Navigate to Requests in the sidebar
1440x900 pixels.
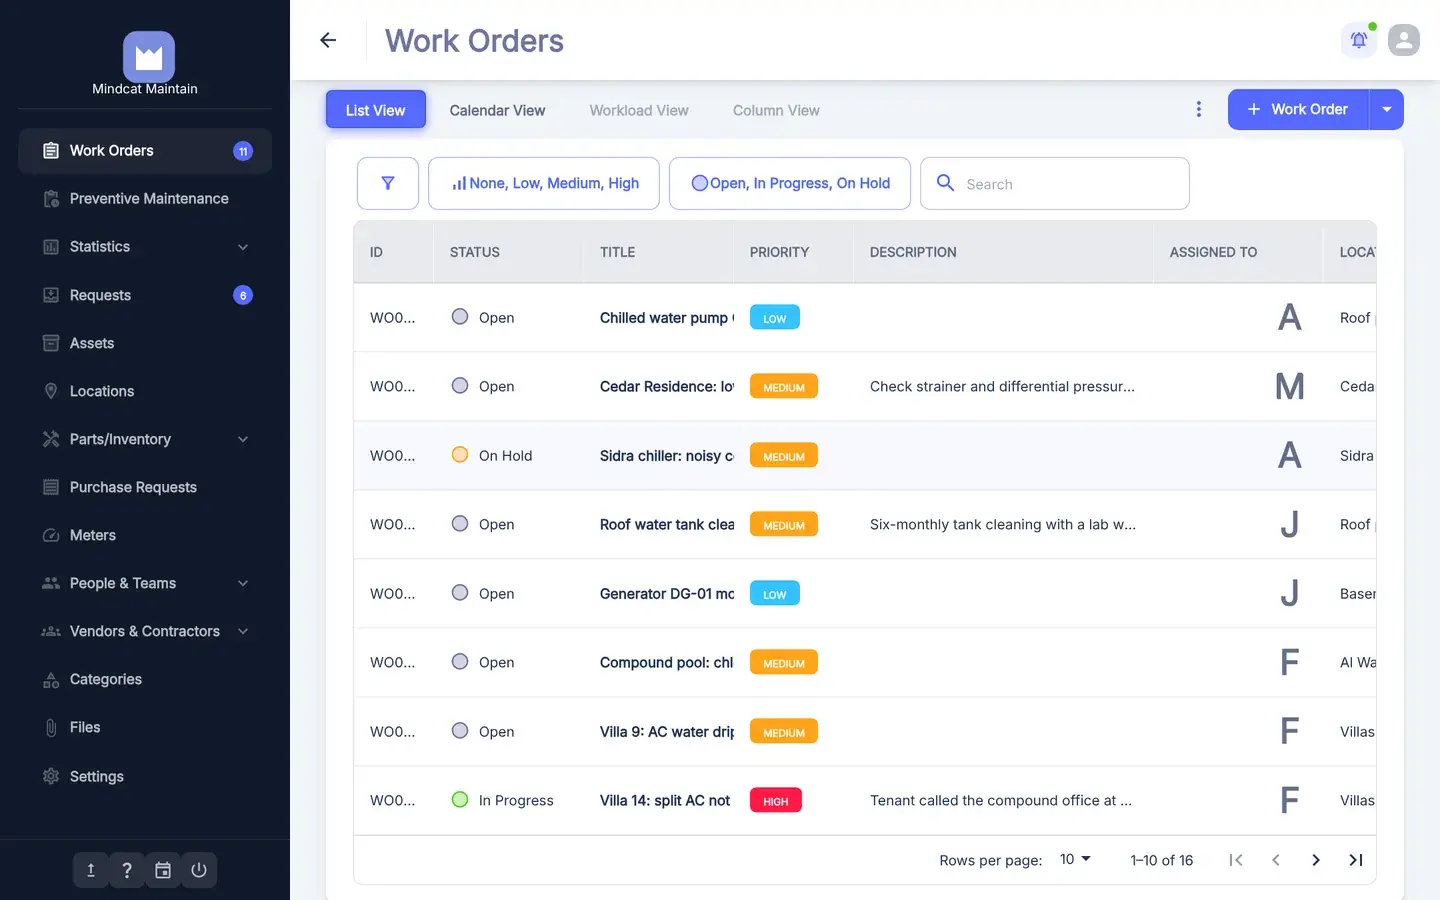(145, 295)
